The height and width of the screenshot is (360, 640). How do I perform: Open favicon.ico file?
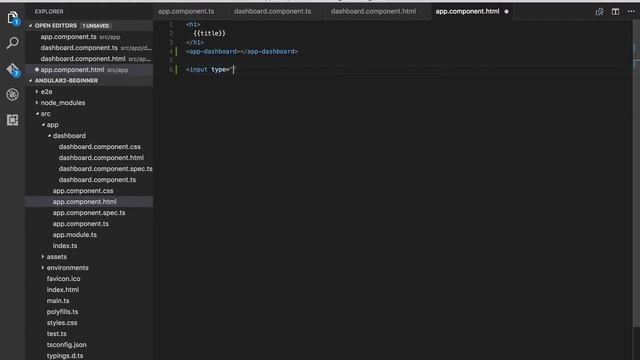click(x=89, y=279)
